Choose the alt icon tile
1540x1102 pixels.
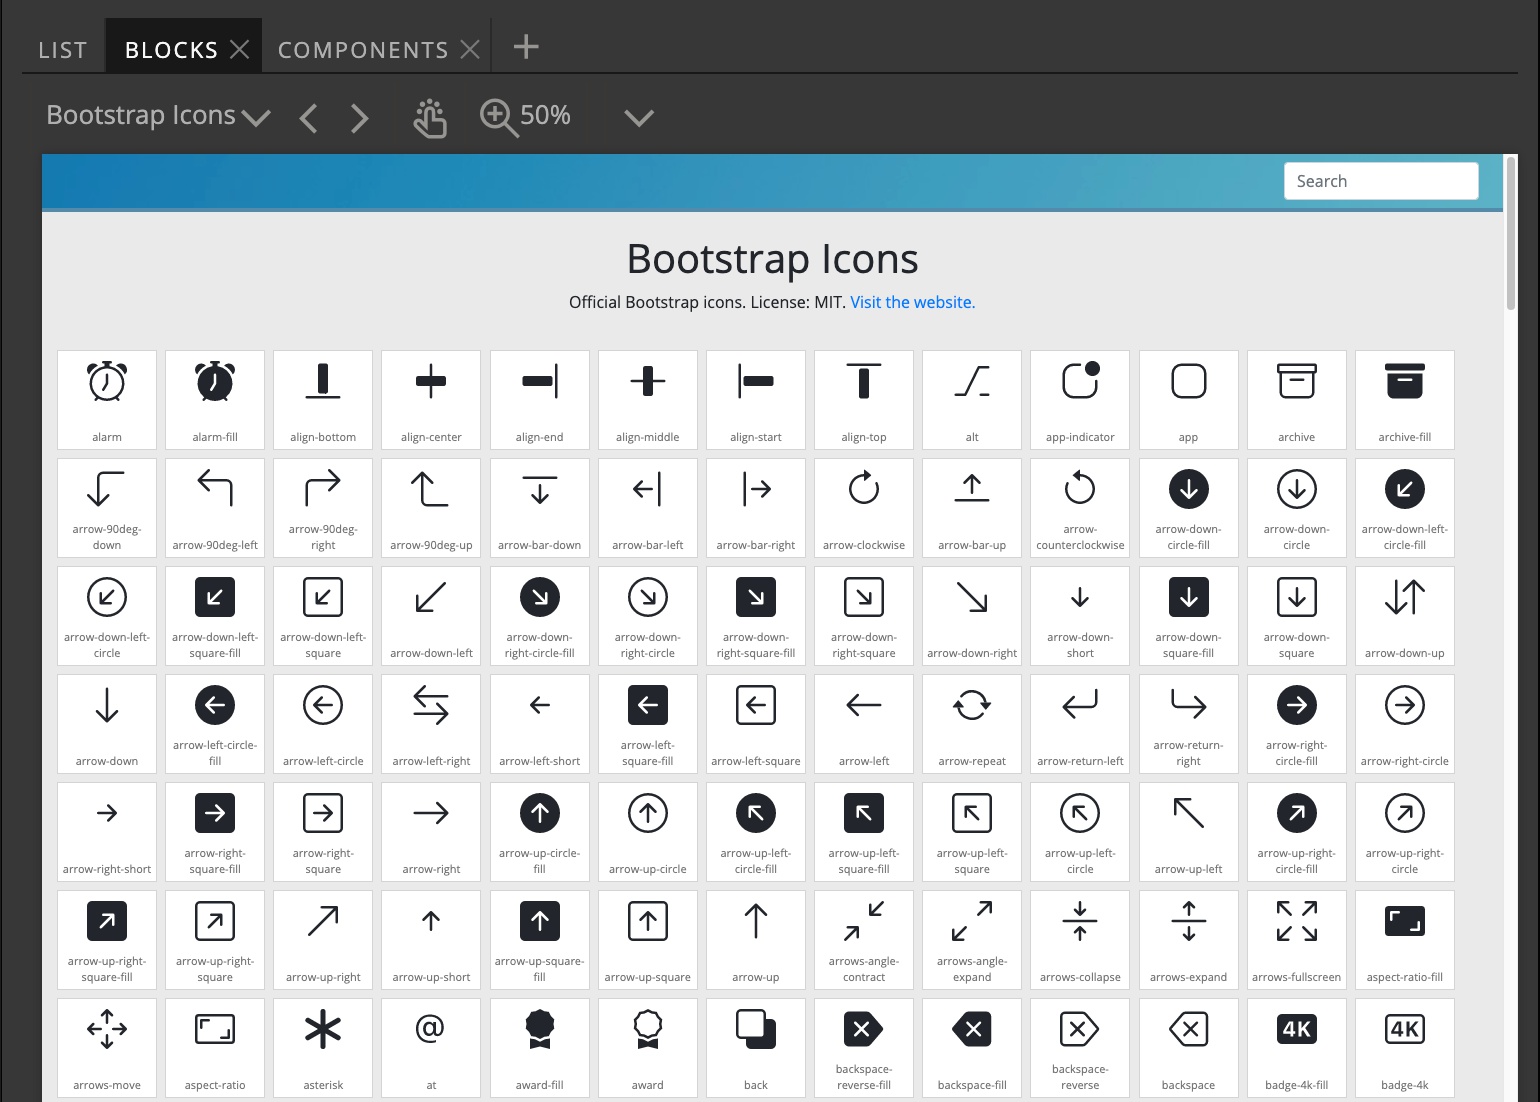[972, 400]
